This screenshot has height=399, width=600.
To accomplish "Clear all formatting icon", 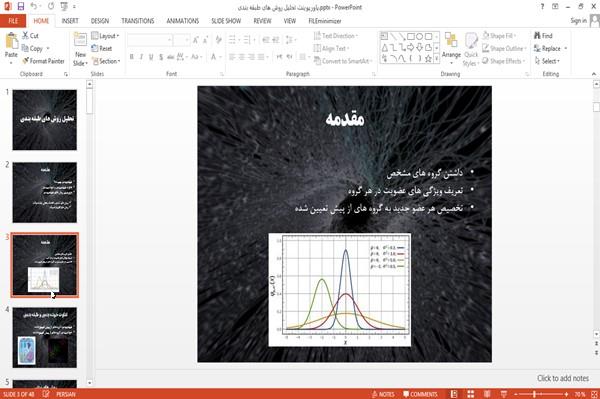I will (218, 39).
